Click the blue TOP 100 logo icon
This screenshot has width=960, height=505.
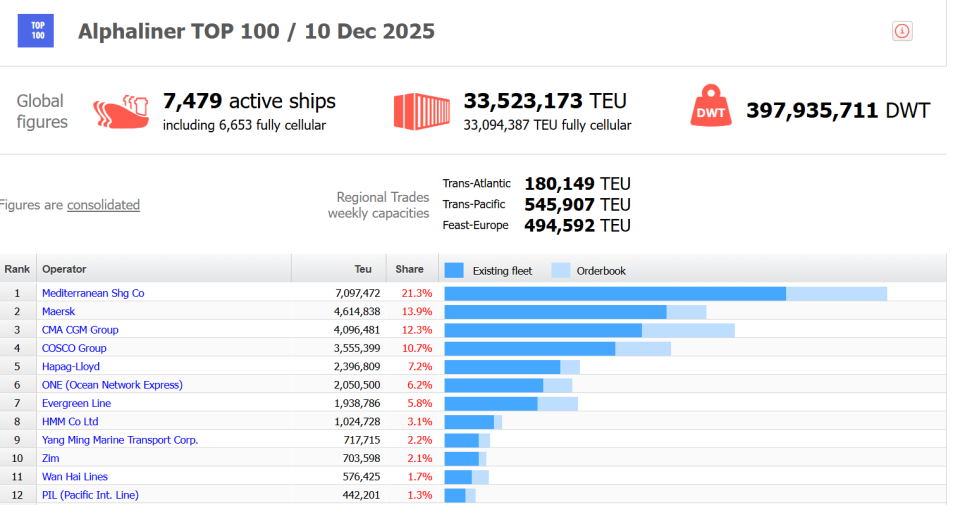coord(36,31)
